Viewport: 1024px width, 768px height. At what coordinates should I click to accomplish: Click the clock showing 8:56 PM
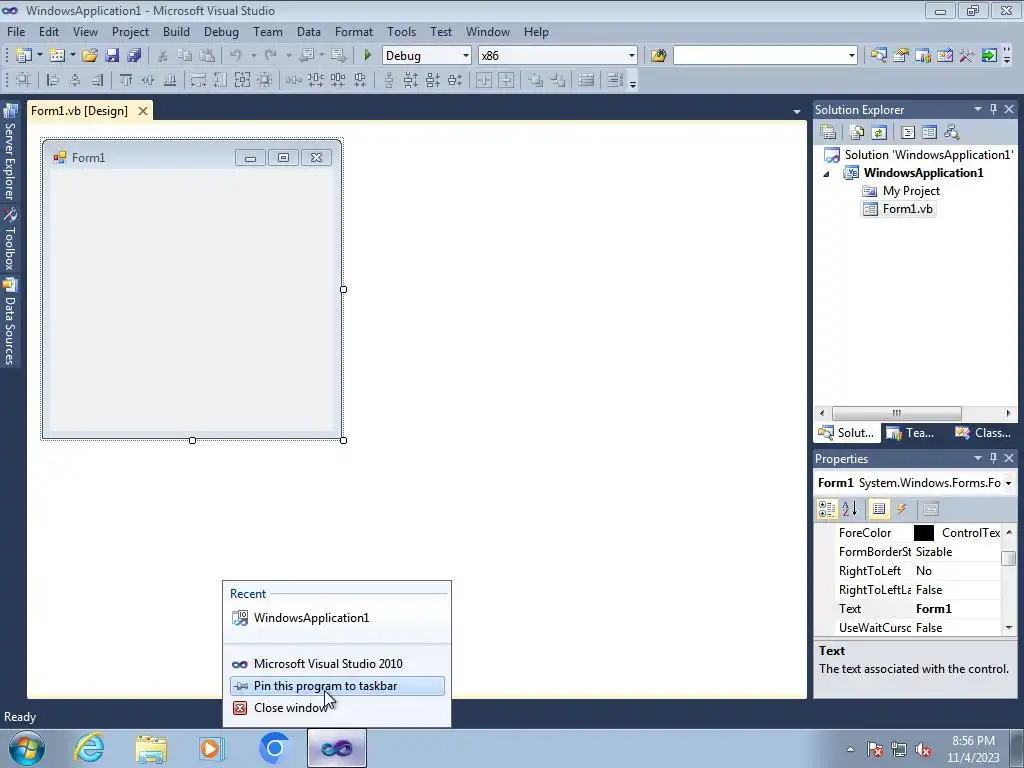[973, 741]
